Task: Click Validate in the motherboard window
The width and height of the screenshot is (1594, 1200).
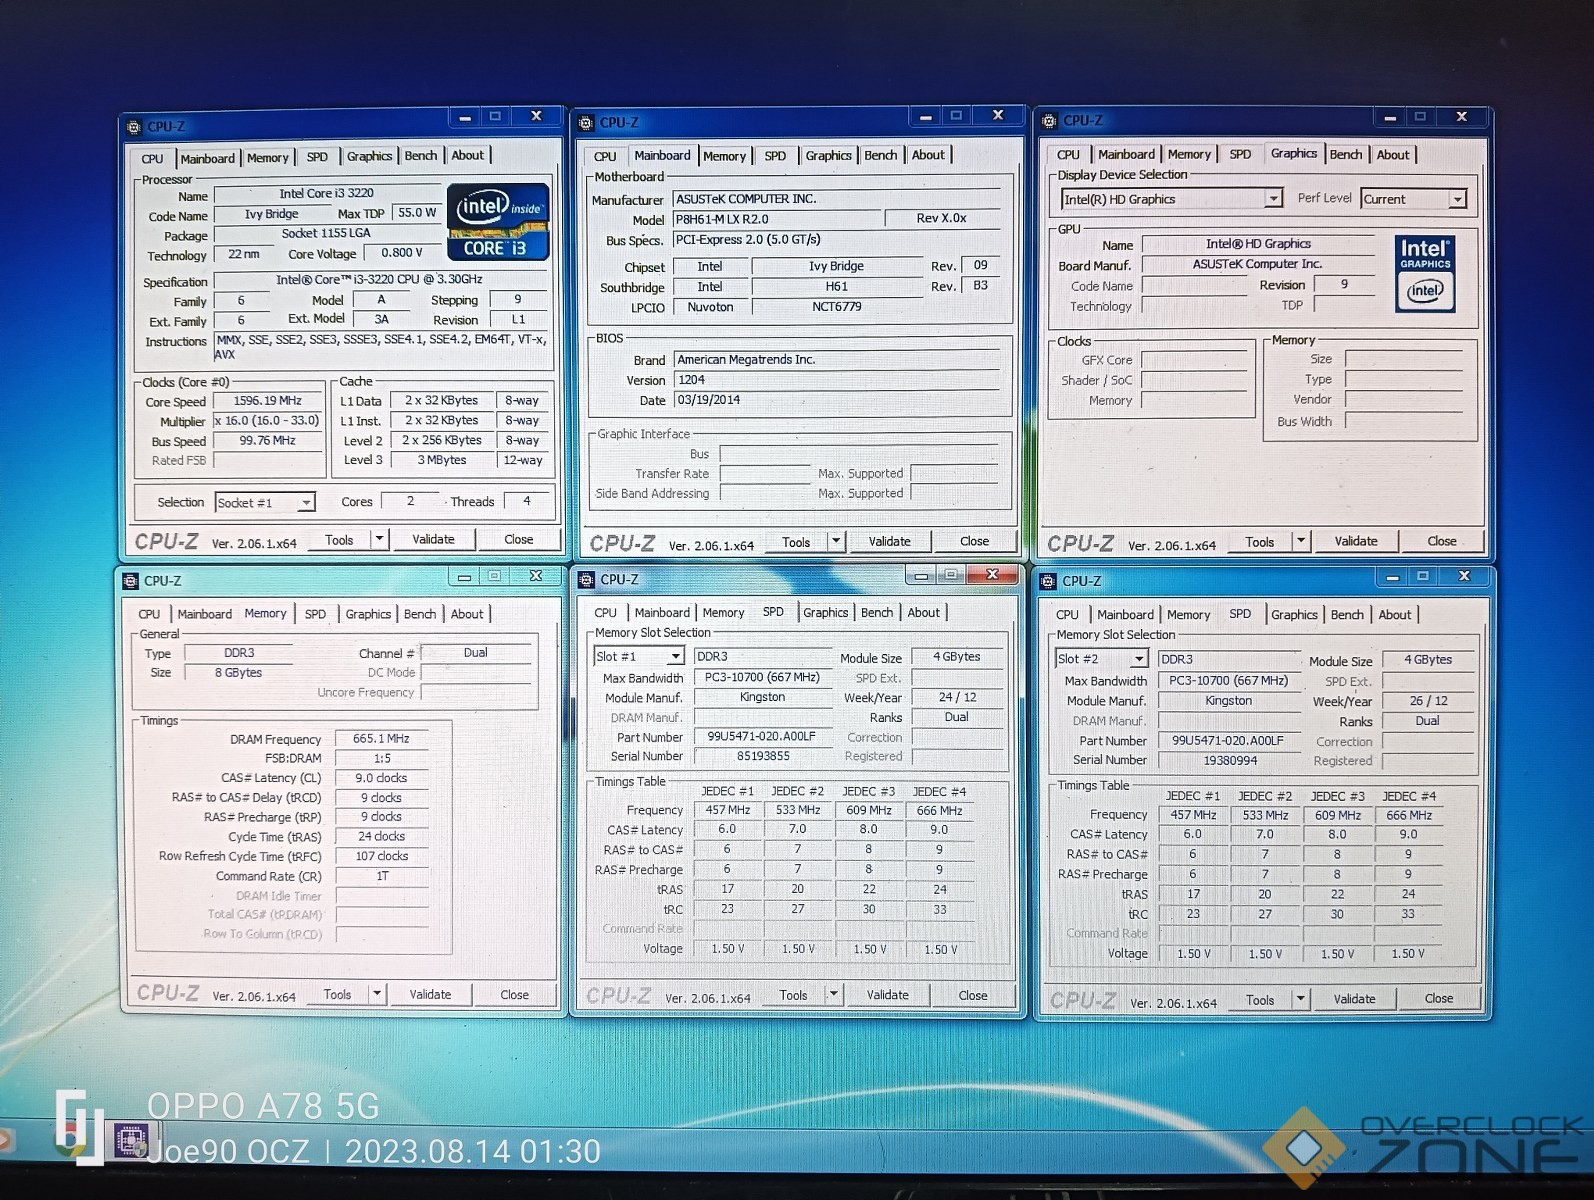Action: [889, 542]
